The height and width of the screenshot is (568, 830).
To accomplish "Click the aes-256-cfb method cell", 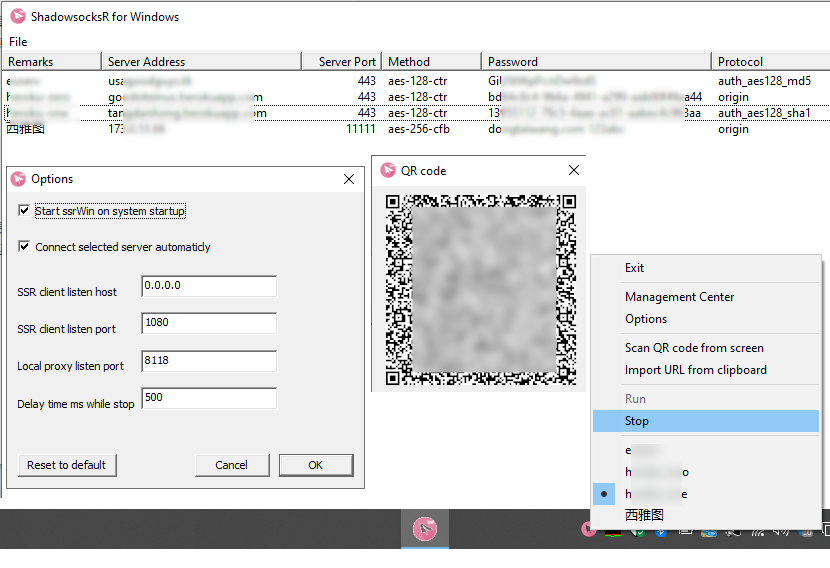I will pyautogui.click(x=419, y=129).
